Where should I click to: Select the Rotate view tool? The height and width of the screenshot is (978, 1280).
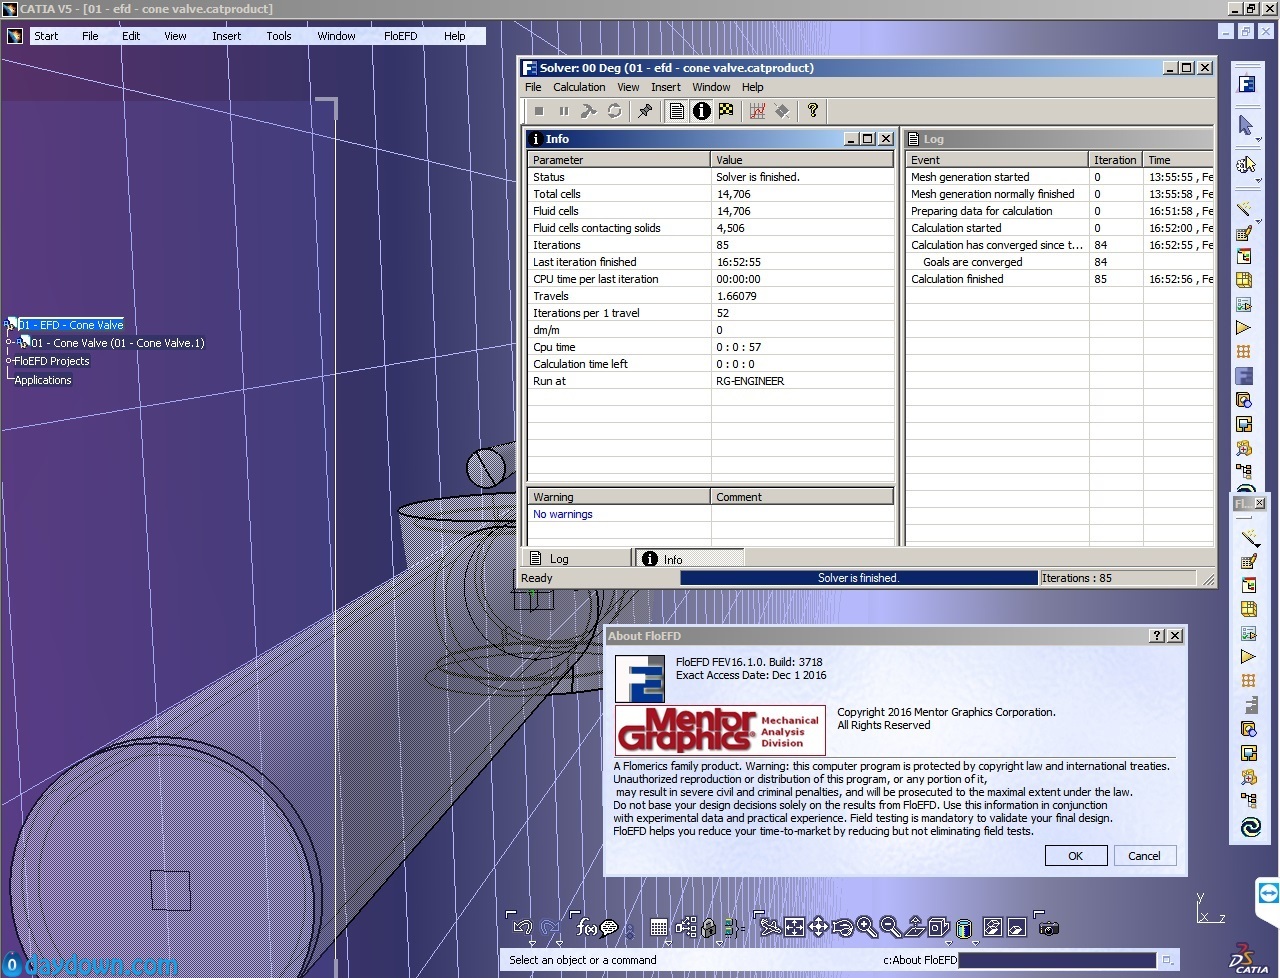pos(842,928)
